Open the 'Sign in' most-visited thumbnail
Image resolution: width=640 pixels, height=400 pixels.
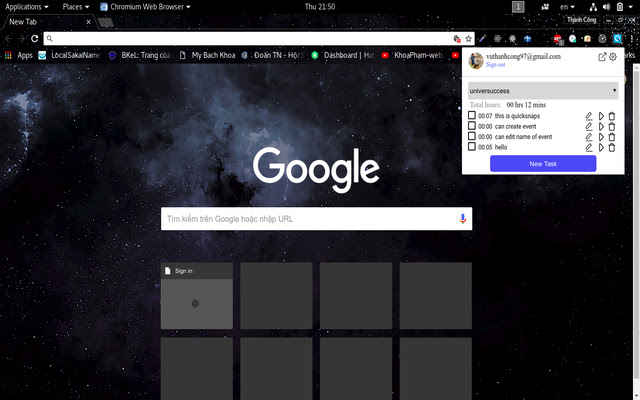197,296
